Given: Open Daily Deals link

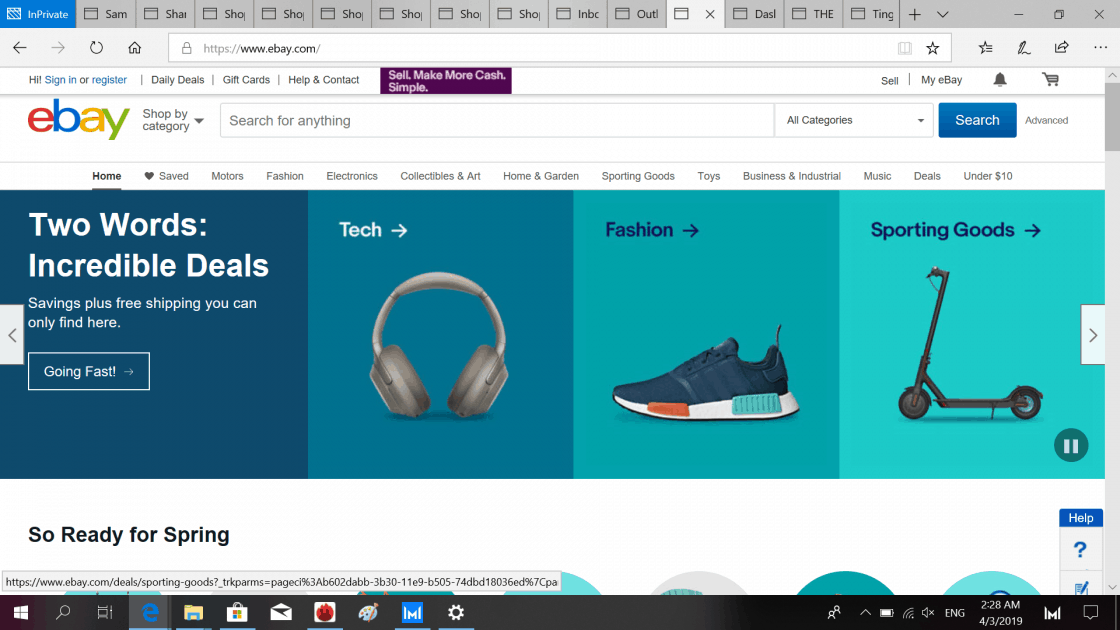Looking at the screenshot, I should pos(177,79).
